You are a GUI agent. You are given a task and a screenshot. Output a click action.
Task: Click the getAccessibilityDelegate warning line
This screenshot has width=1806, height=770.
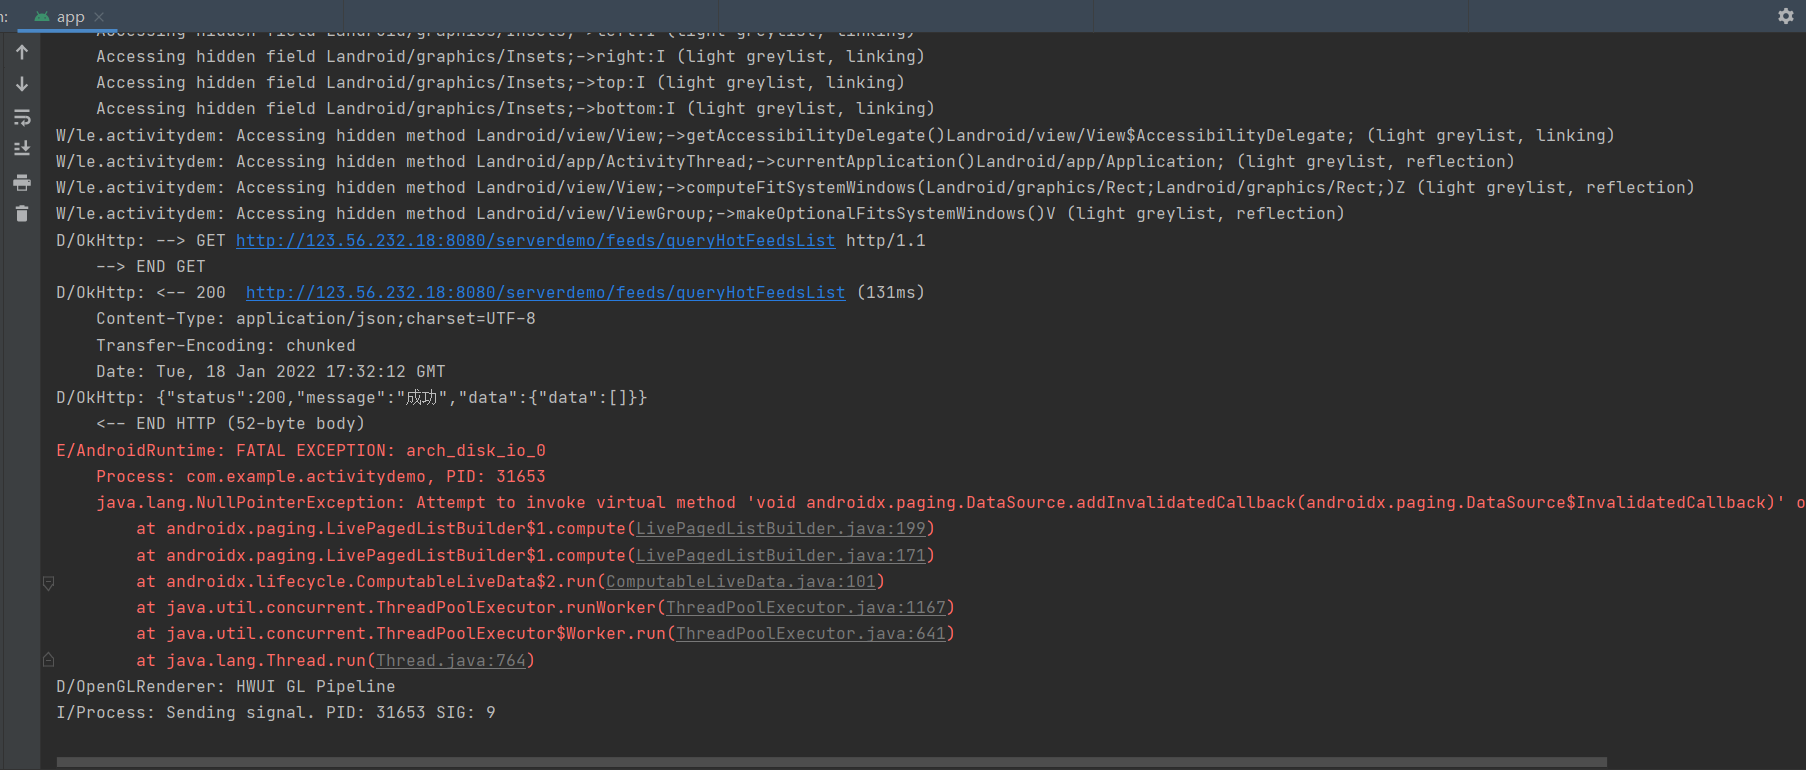[x=835, y=135]
